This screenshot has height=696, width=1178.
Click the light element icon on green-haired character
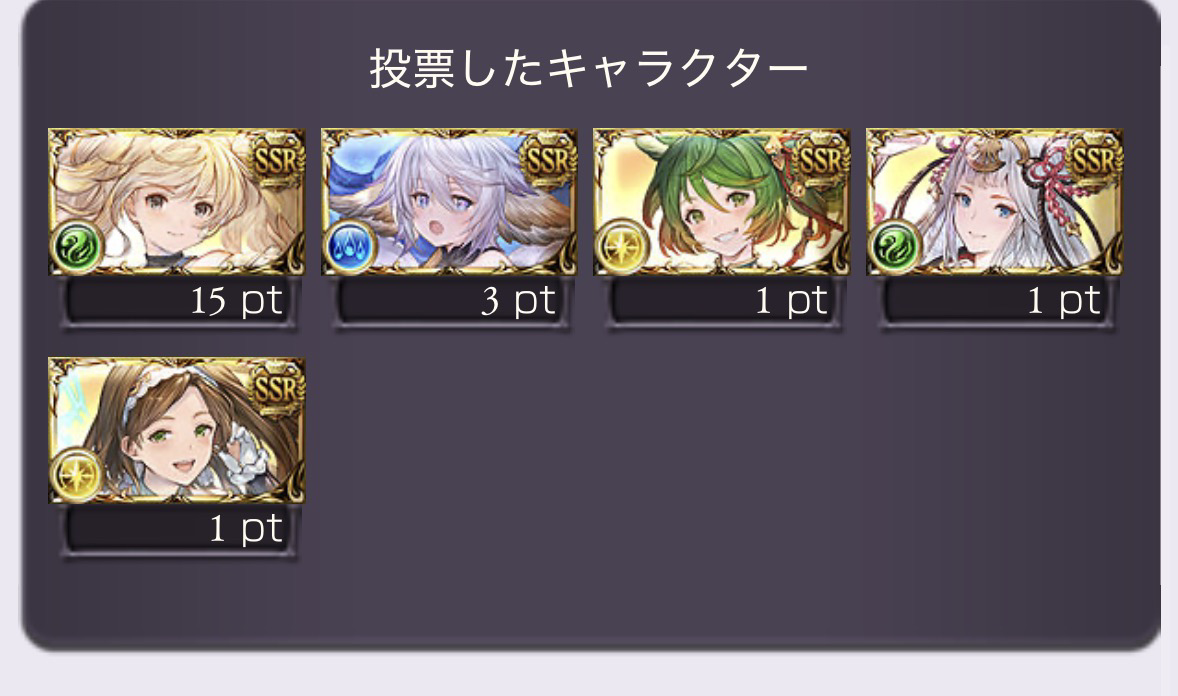coord(622,247)
